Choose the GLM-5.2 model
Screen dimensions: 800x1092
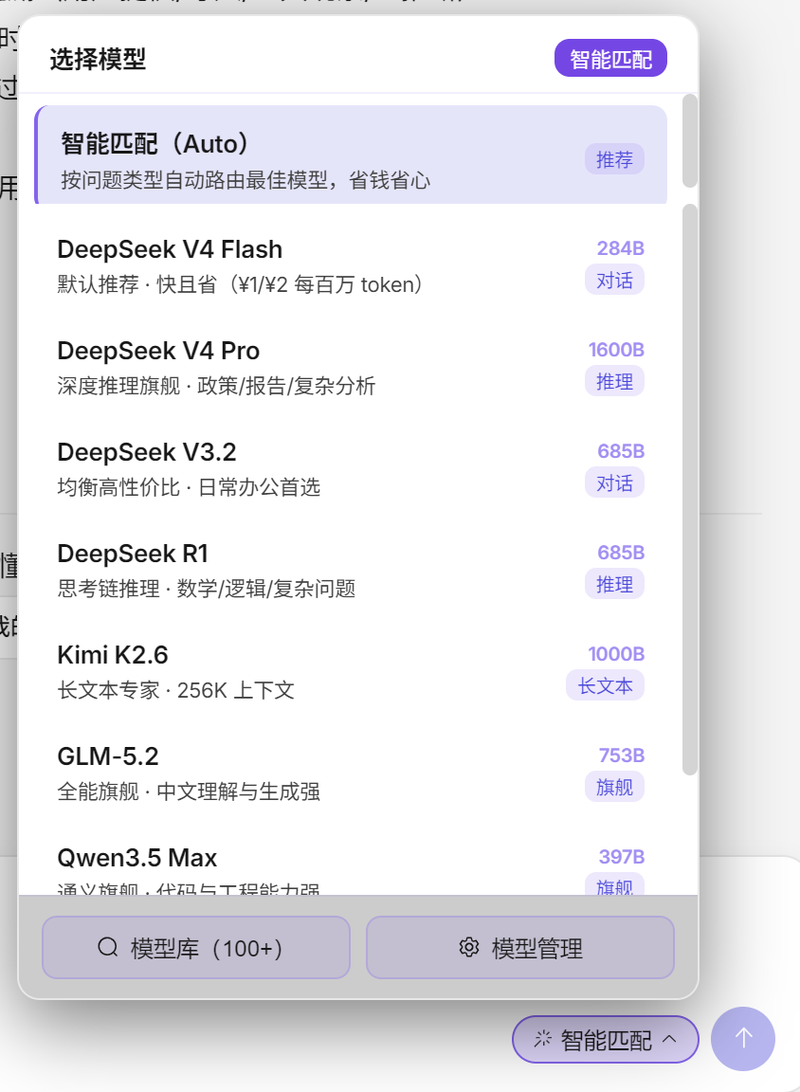coord(351,772)
